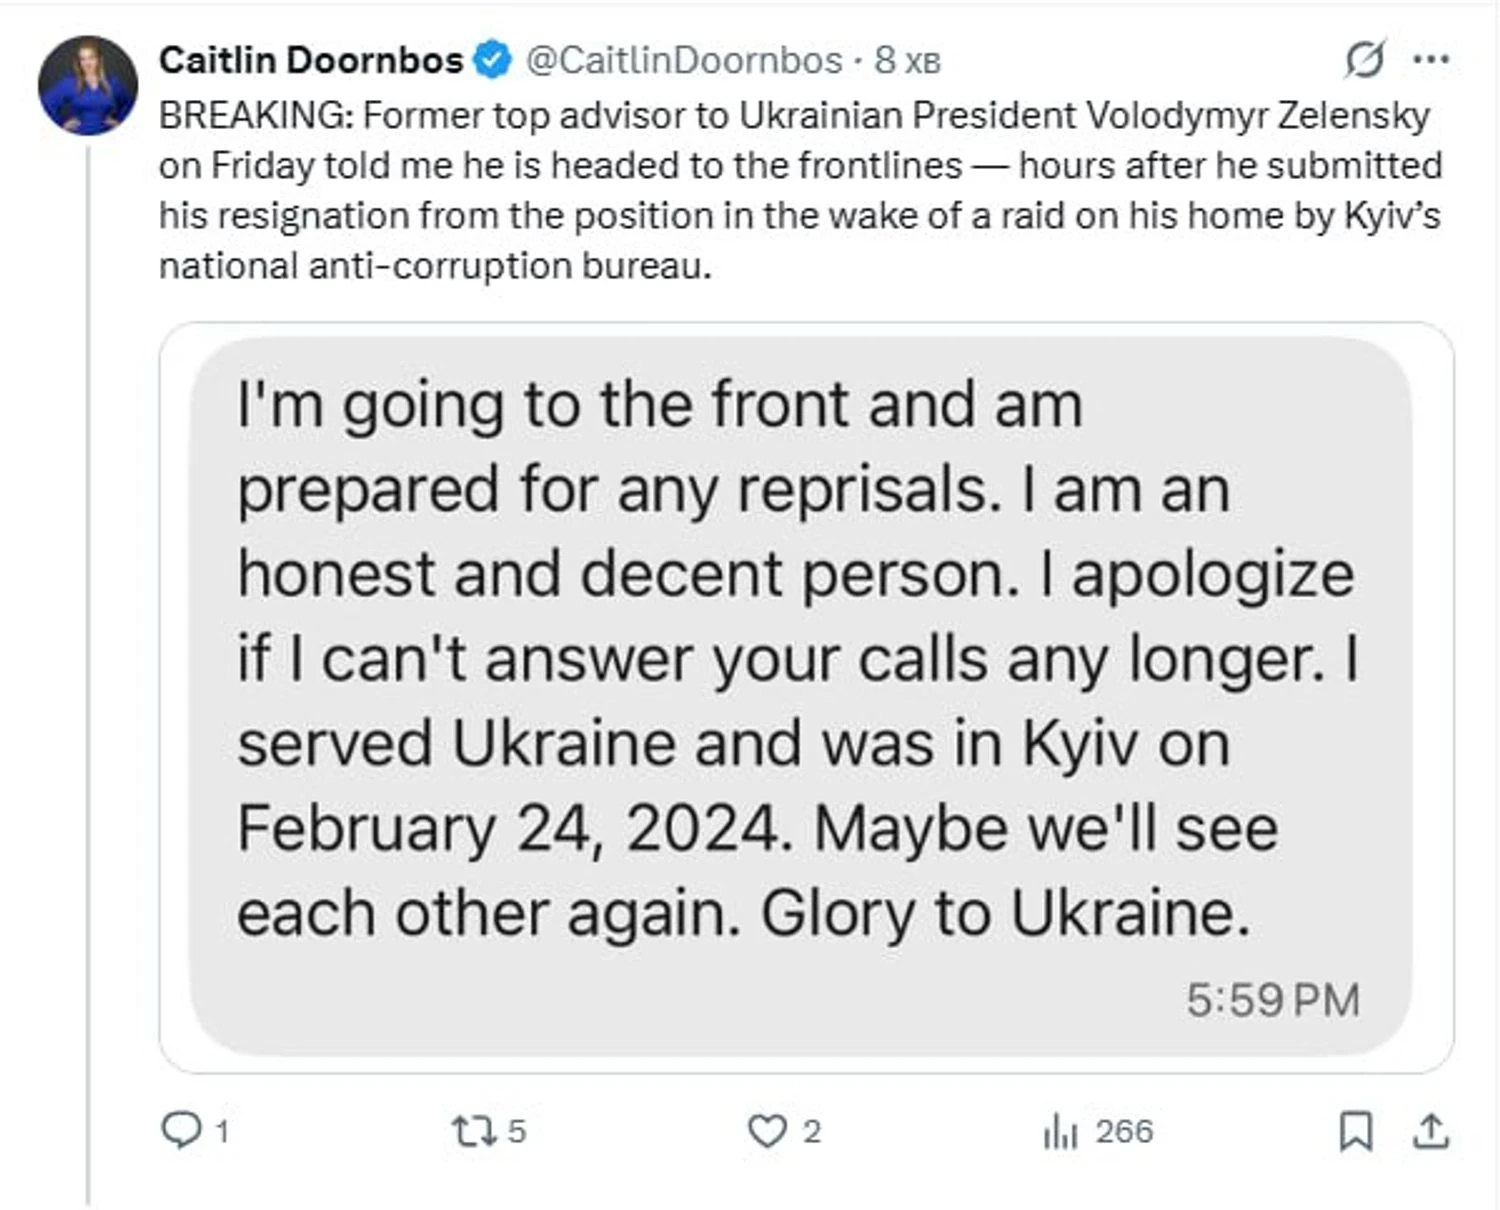Click the repost count number 5
Screen dimensions: 1500x1210
coord(516,1131)
